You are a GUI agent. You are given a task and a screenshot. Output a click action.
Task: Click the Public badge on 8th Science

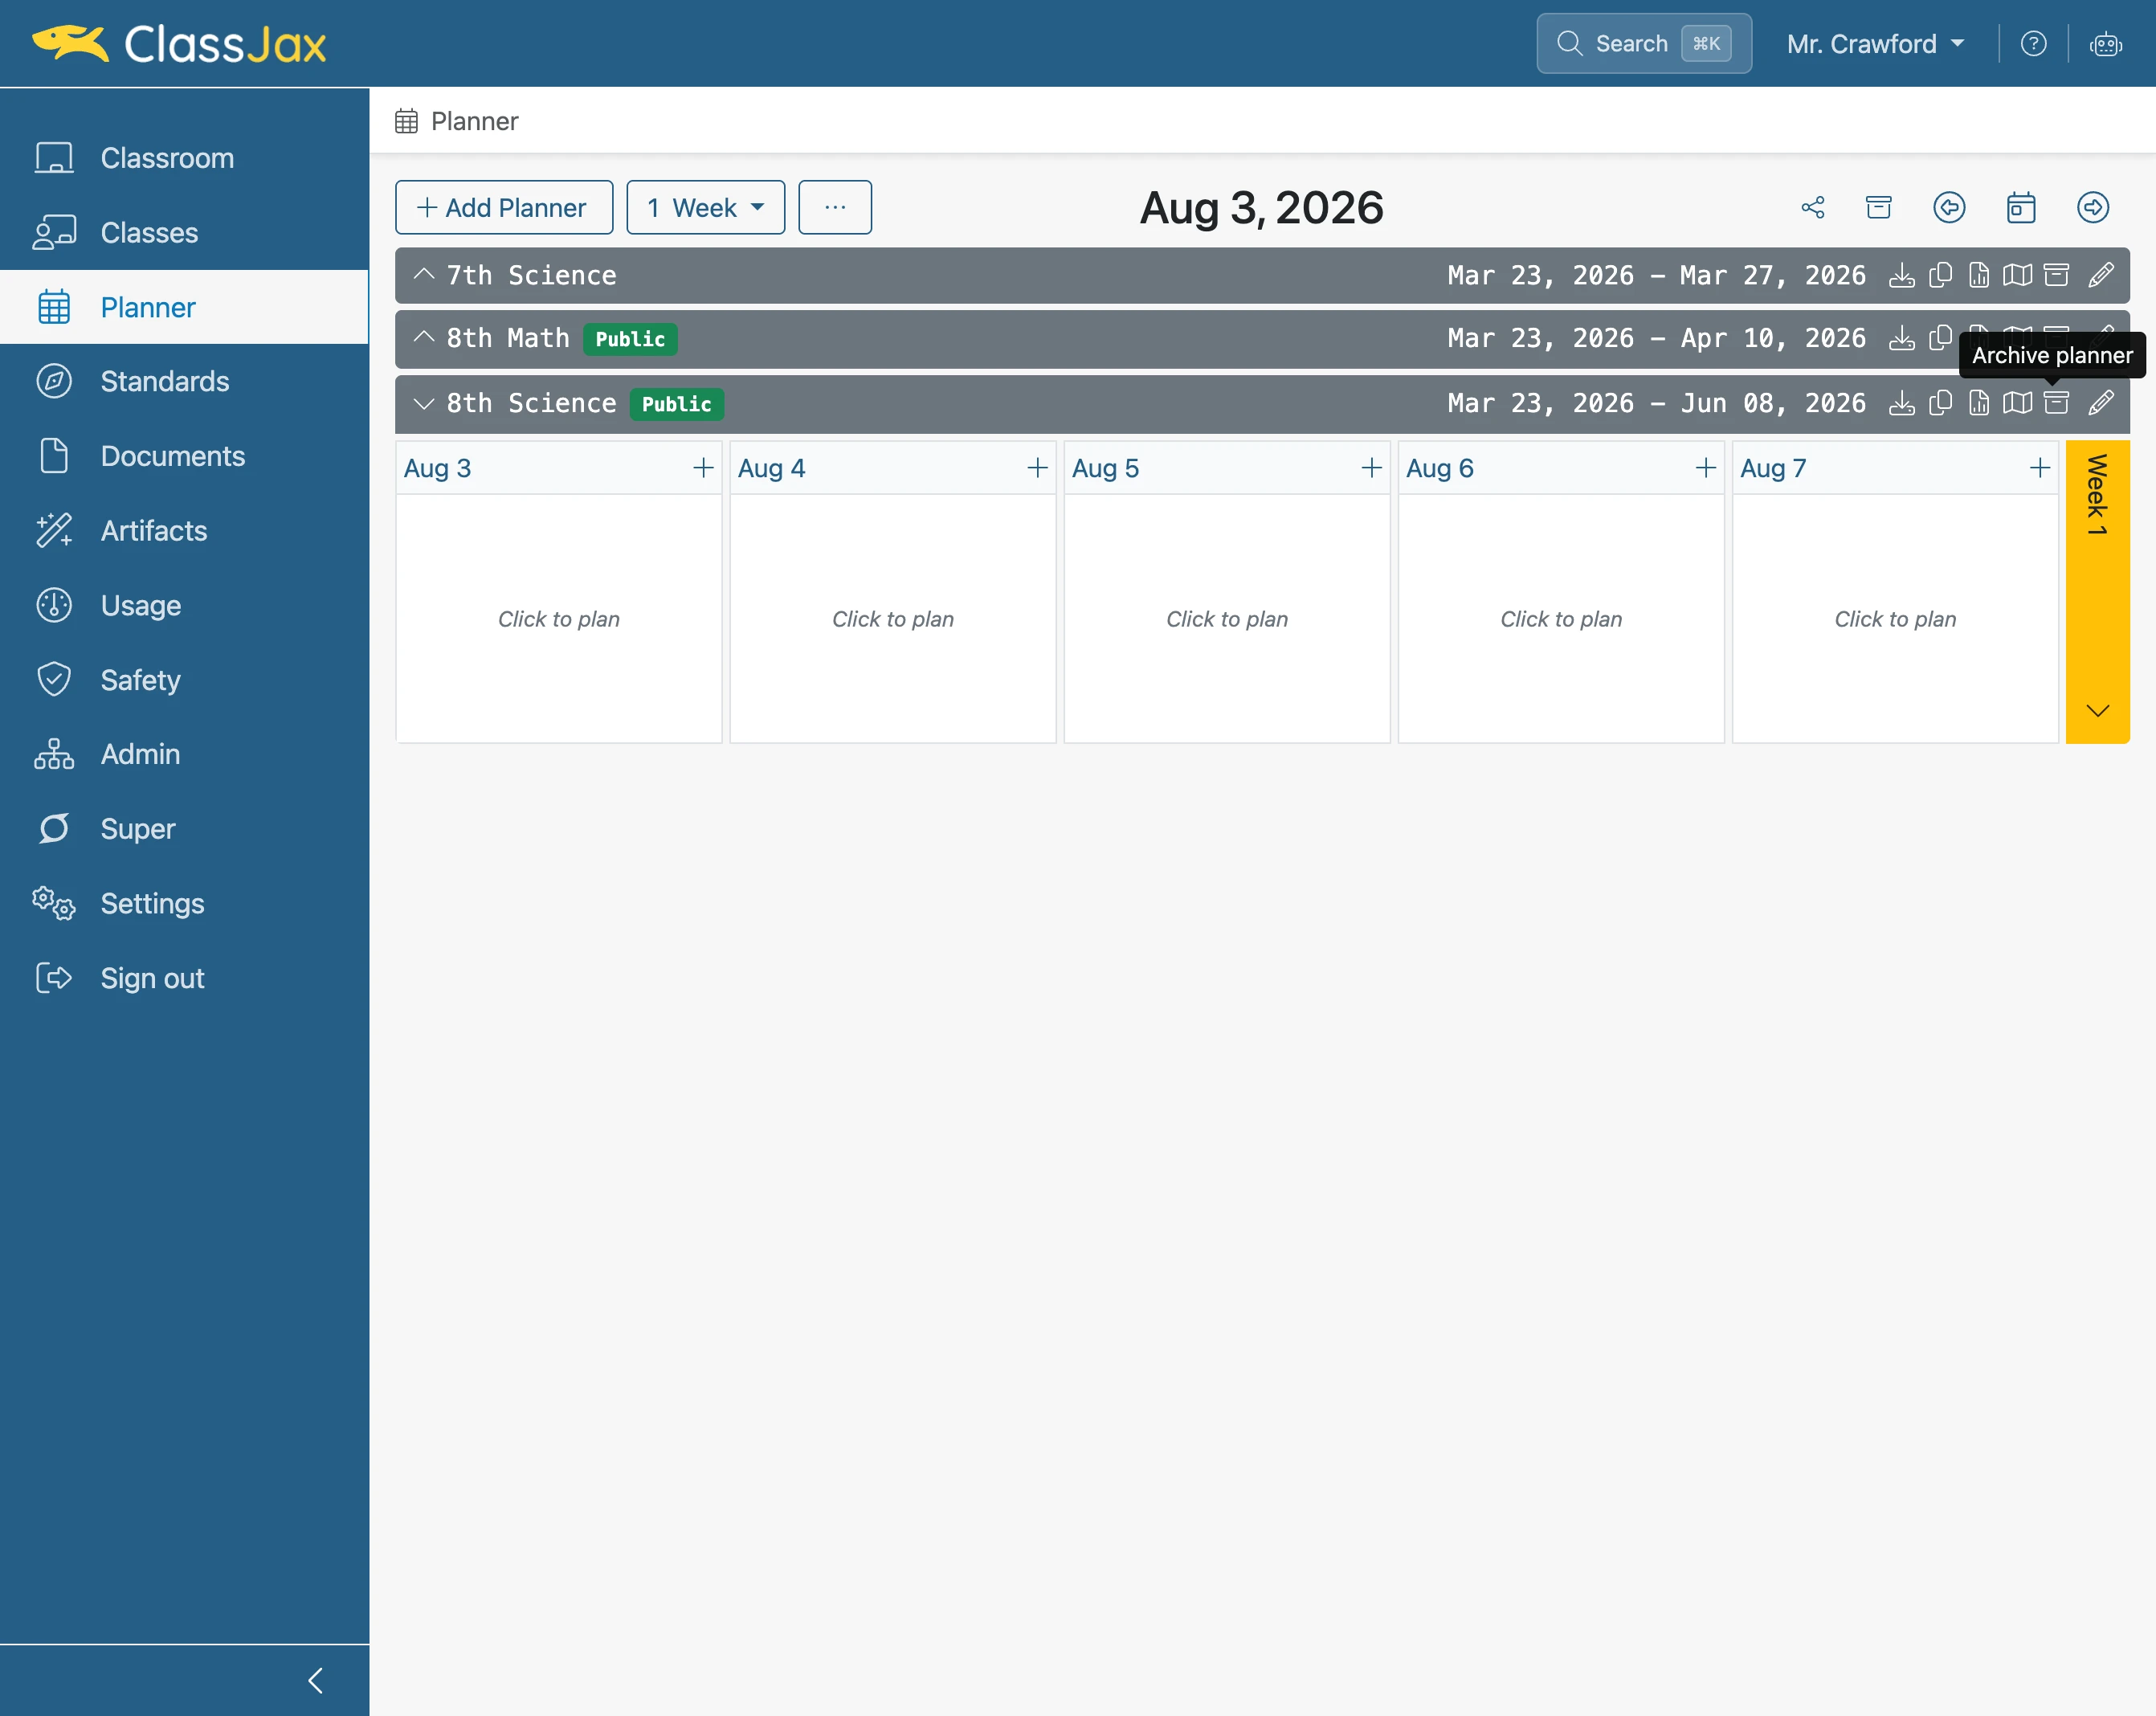pyautogui.click(x=677, y=404)
